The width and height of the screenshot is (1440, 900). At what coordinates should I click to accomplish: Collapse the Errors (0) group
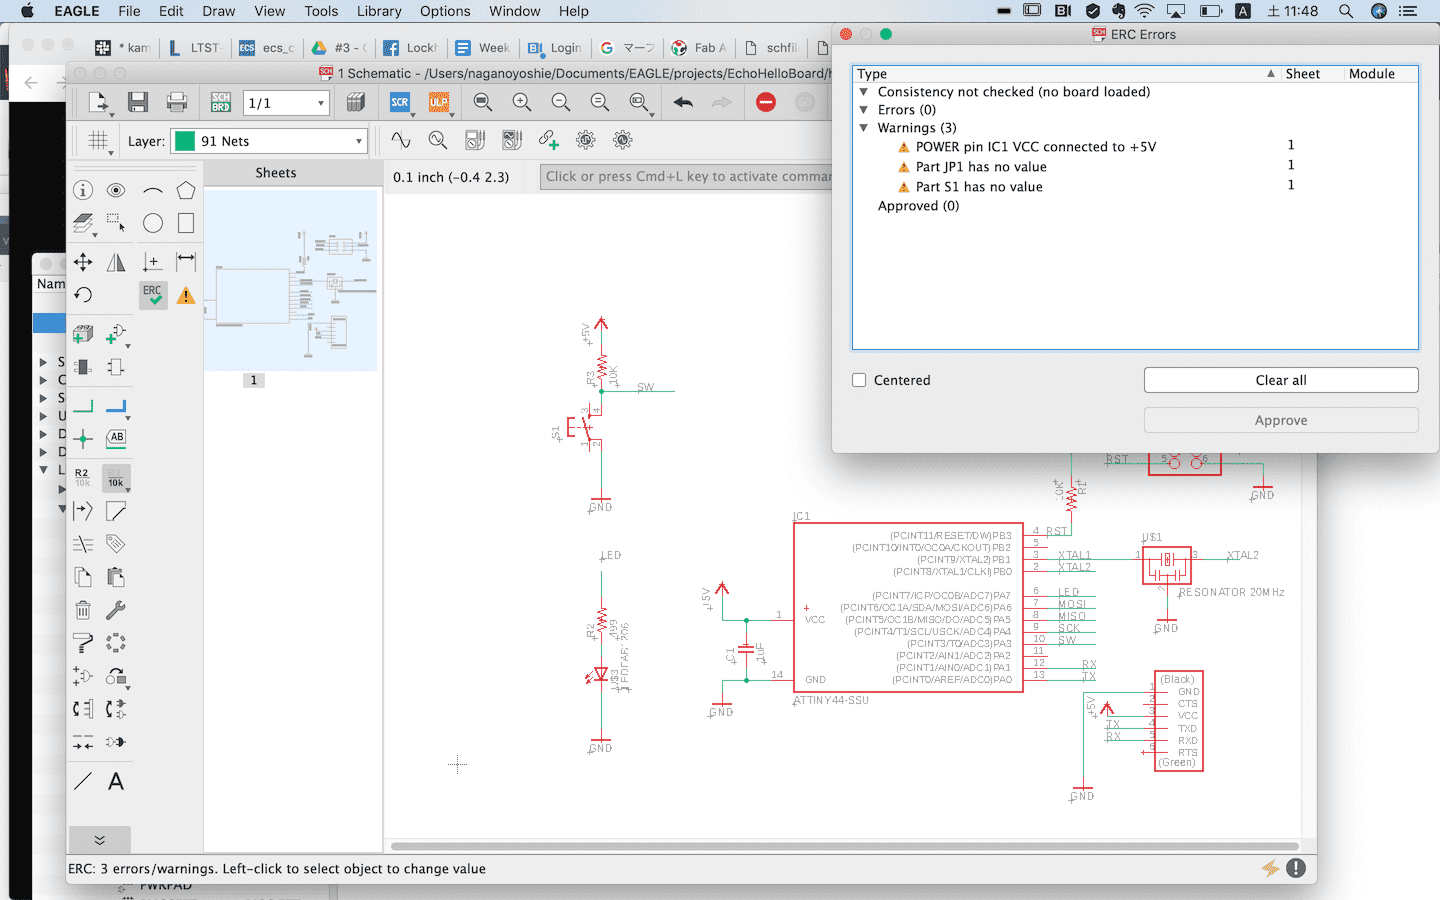[864, 110]
